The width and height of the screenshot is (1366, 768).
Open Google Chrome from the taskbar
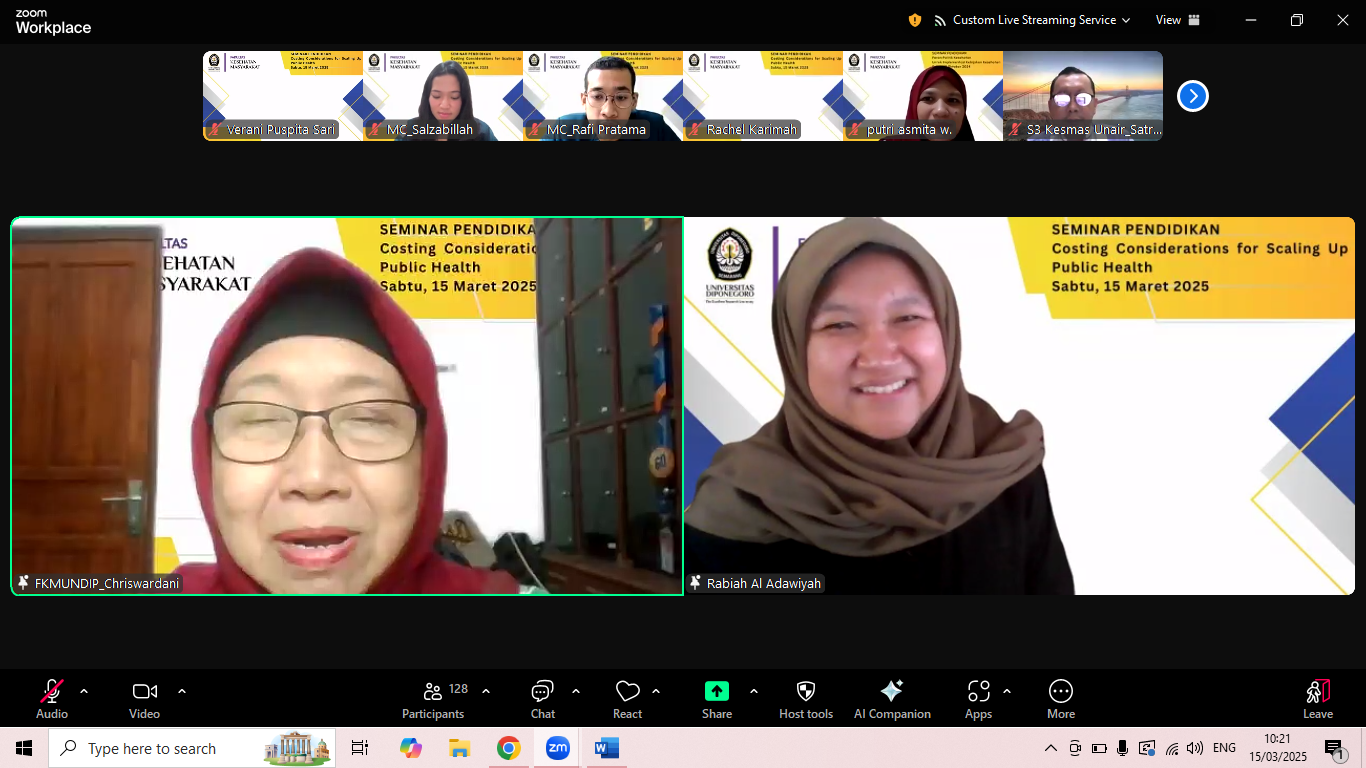(x=508, y=748)
